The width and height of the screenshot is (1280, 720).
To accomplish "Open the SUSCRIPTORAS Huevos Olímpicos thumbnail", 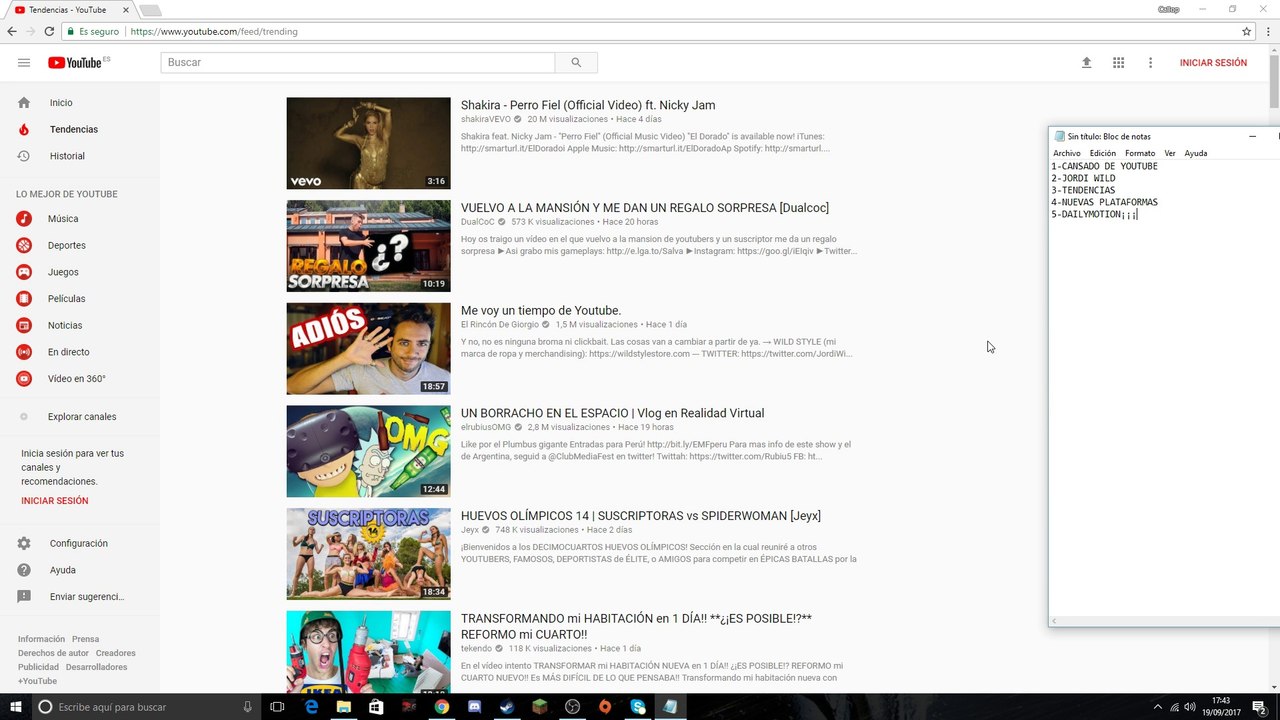I will [x=368, y=554].
